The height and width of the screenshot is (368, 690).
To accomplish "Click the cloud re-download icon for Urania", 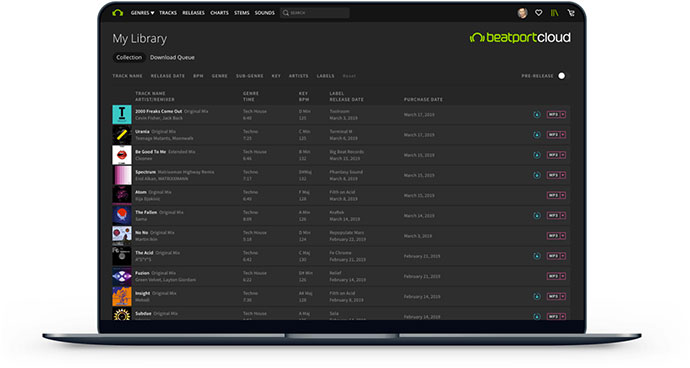I will click(537, 135).
